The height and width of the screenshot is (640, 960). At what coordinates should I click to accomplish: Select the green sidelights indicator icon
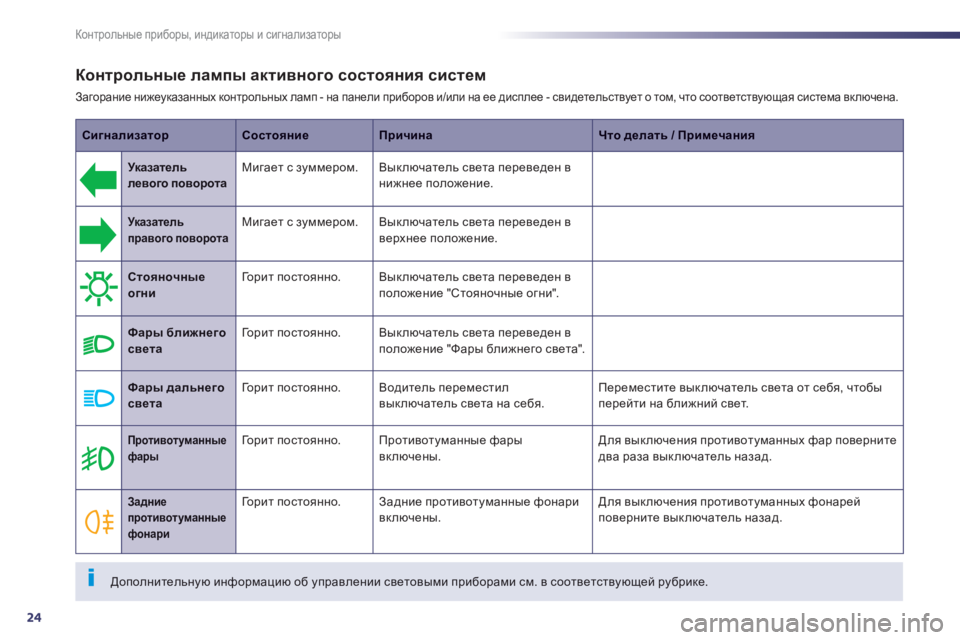99,289
